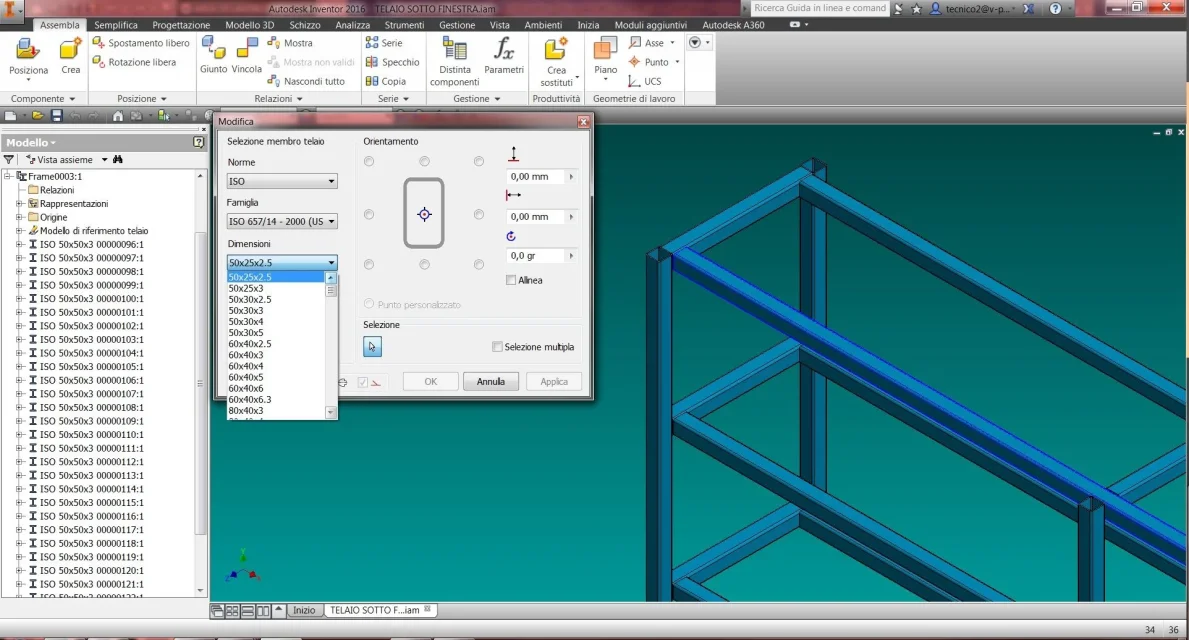Select top-left orientation radio button
This screenshot has height=640, width=1189.
coord(369,161)
